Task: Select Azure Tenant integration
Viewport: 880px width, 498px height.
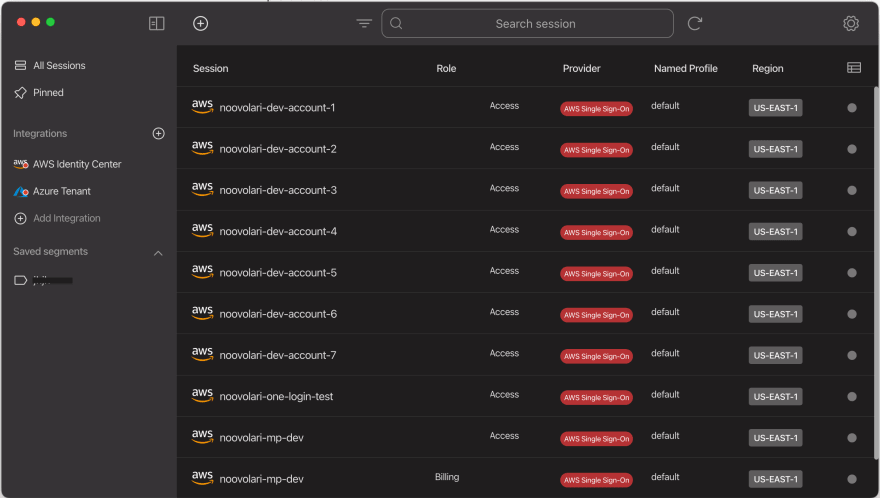Action: pos(62,191)
